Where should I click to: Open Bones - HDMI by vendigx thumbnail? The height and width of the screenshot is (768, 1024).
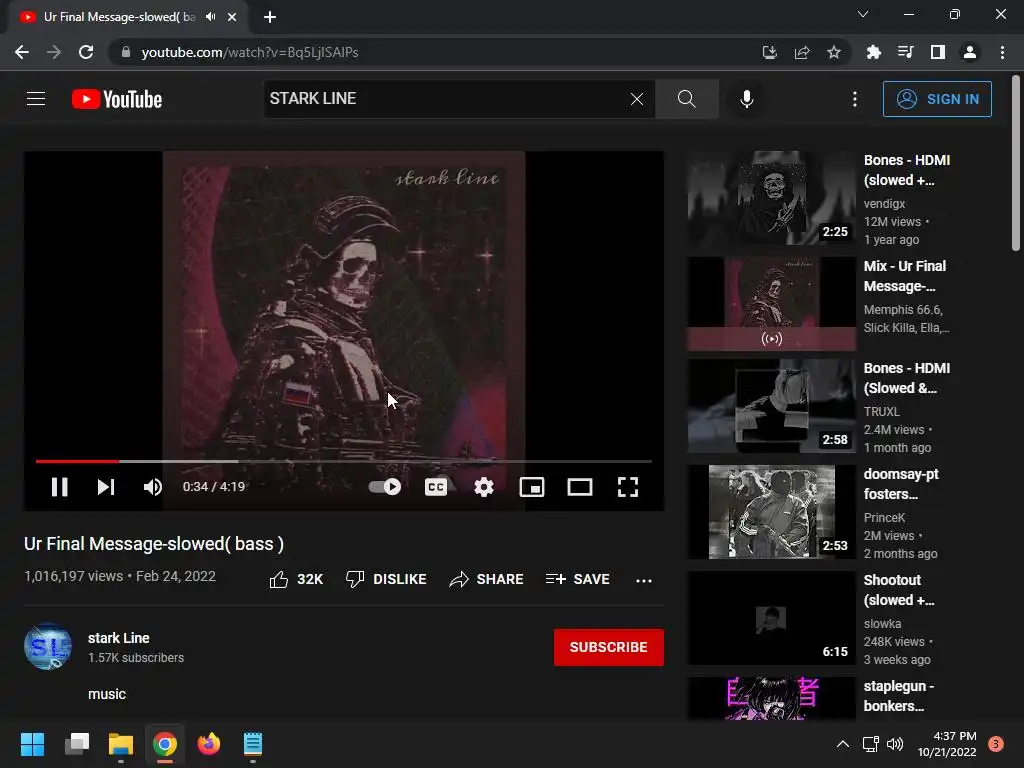coord(771,198)
